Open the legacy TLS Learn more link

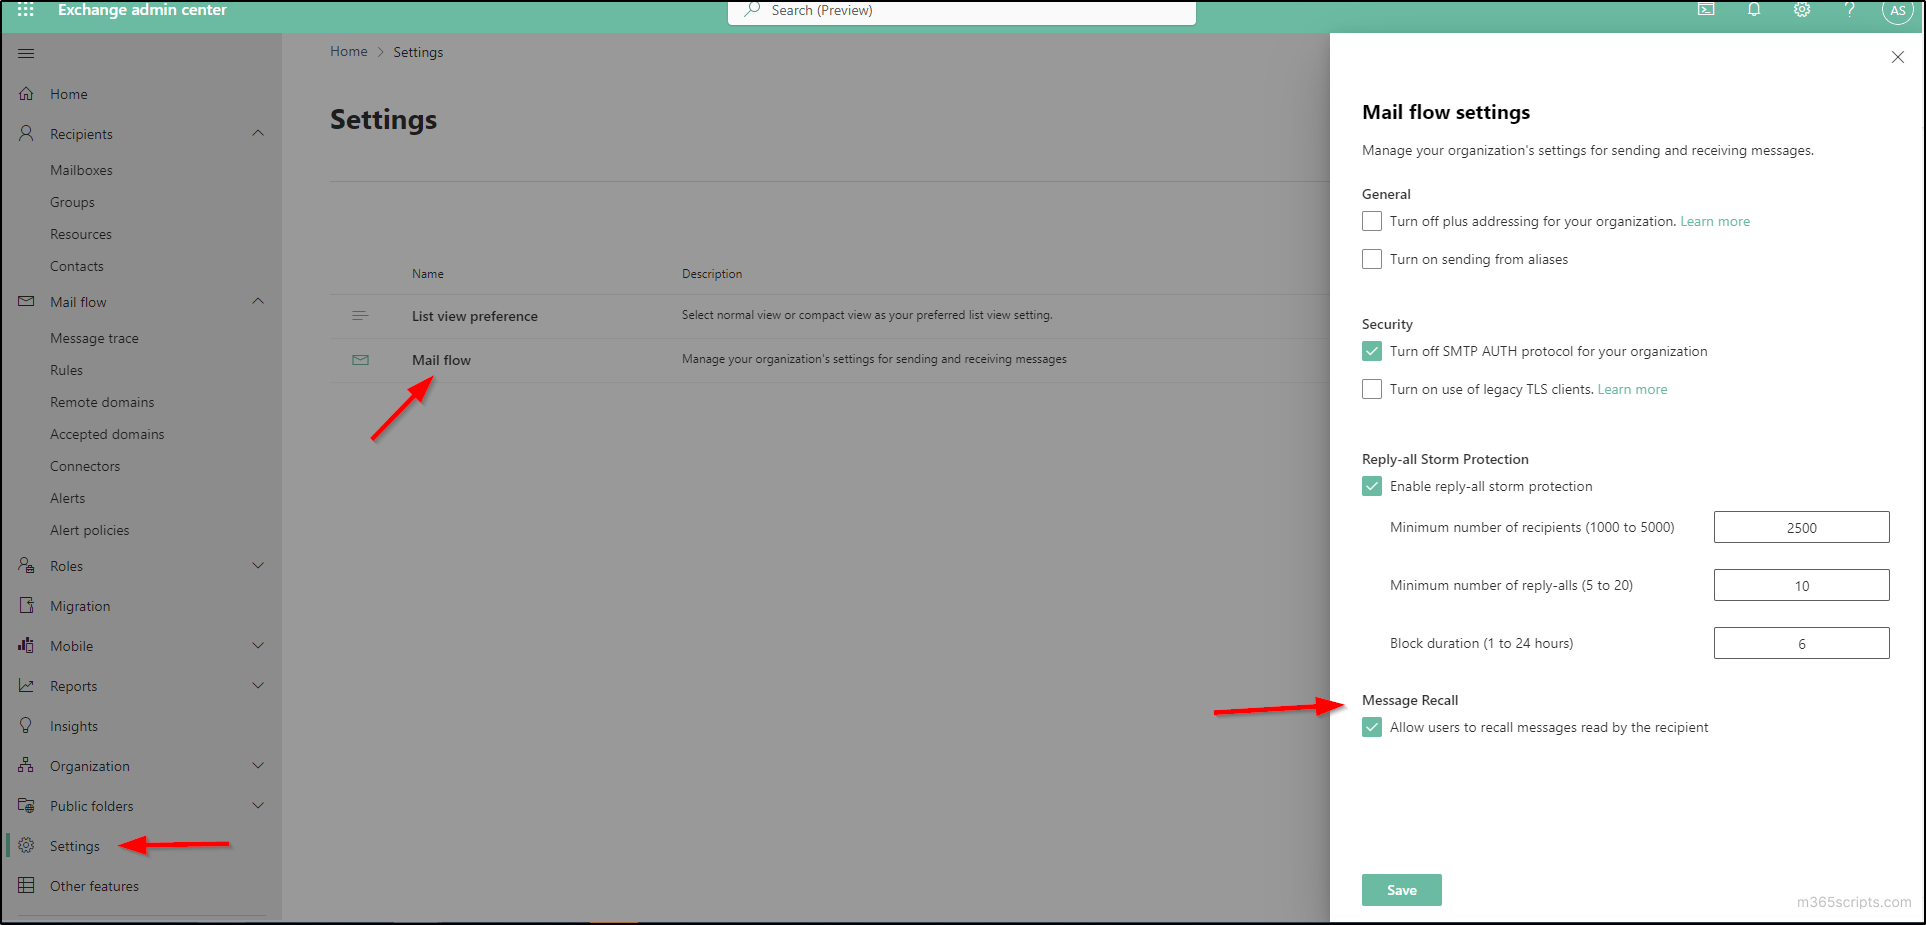[x=1632, y=389]
